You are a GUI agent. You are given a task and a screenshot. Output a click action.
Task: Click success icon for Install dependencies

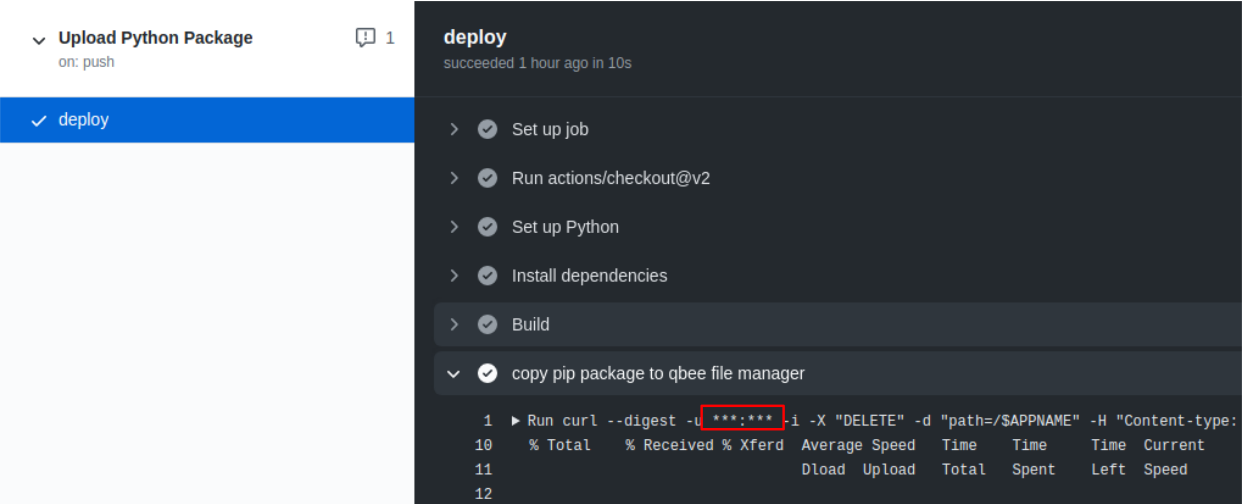tap(487, 275)
